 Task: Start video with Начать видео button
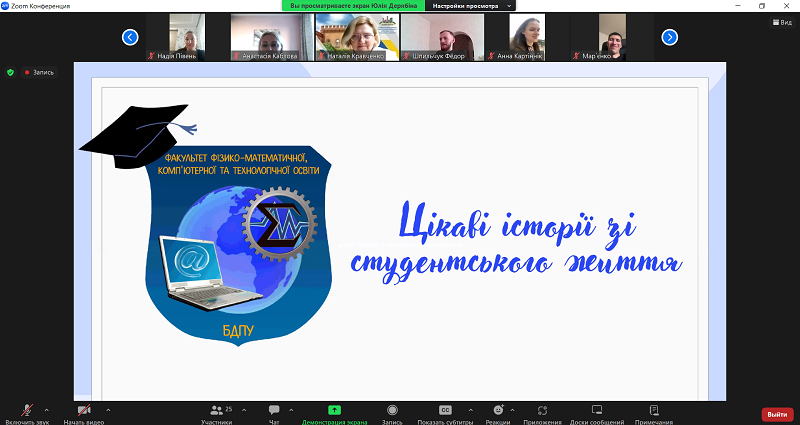point(84,414)
